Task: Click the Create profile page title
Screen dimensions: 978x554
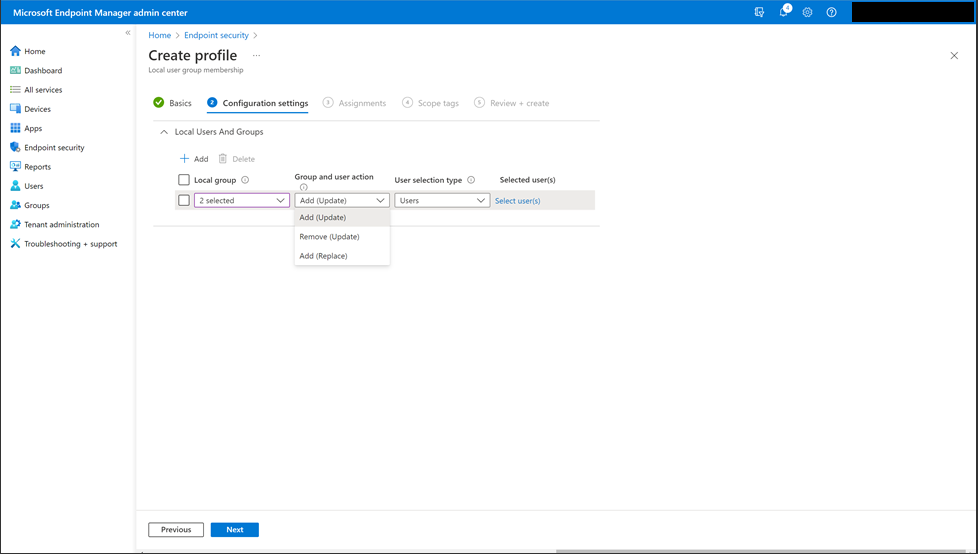Action: (x=193, y=56)
